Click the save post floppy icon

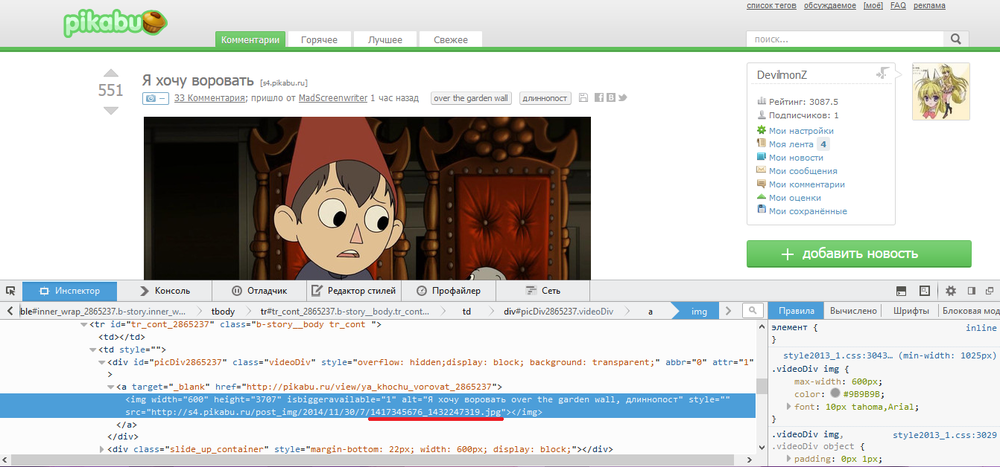click(584, 98)
